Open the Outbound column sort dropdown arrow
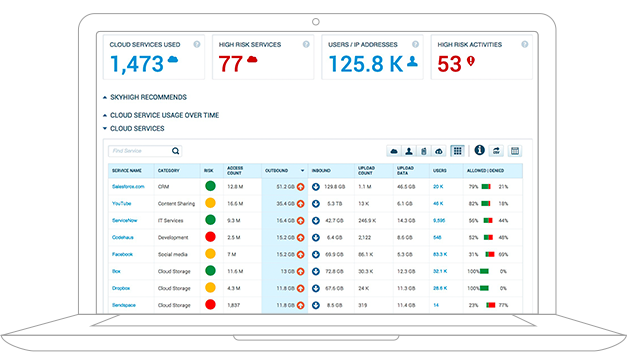Image resolution: width=627 pixels, height=361 pixels. coord(303,171)
